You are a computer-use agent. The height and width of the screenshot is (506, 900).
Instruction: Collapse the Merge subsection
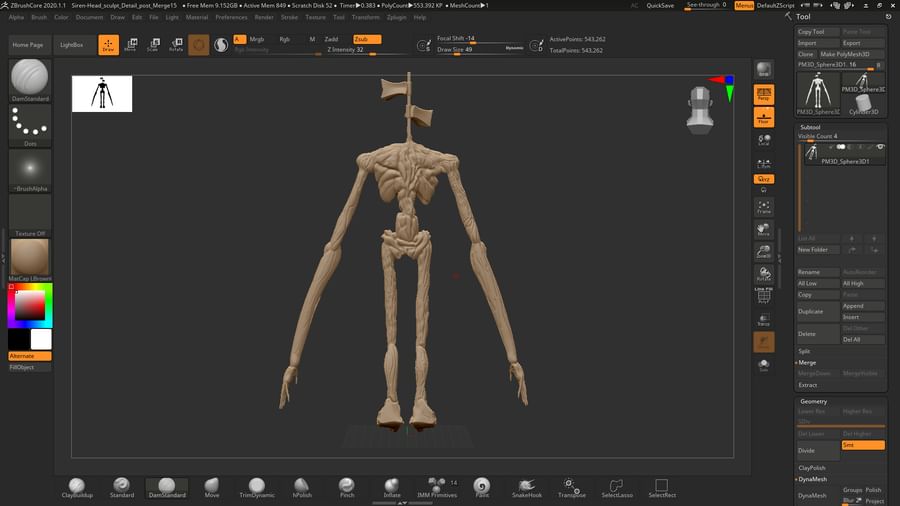(x=807, y=363)
